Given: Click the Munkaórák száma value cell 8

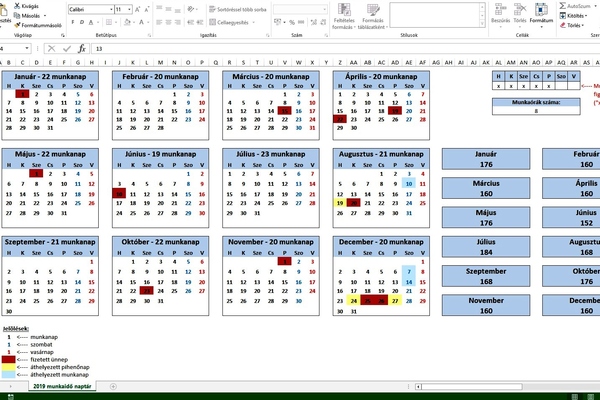Looking at the screenshot, I should click(536, 111).
